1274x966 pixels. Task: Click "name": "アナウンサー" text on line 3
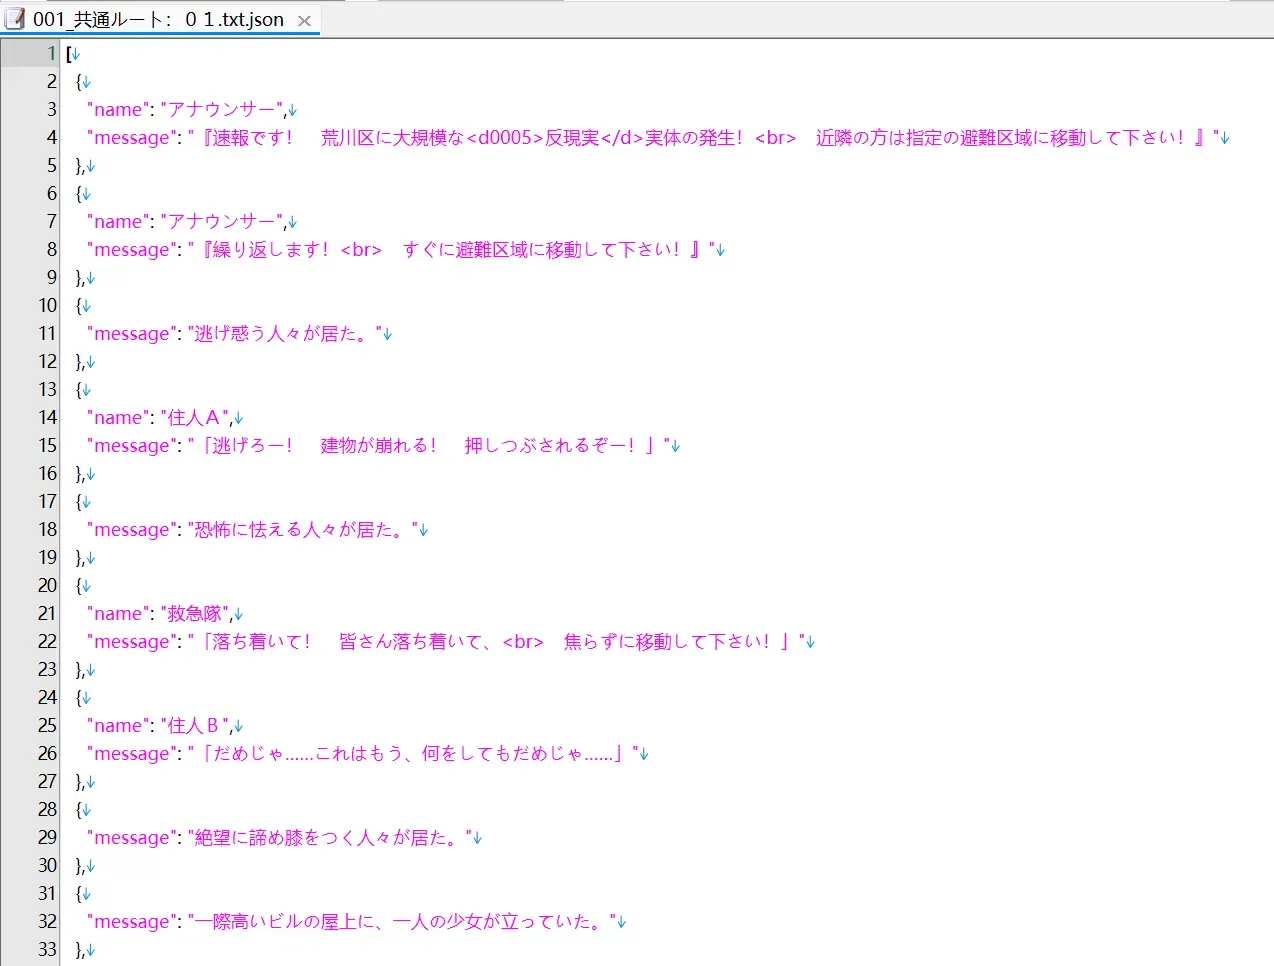point(185,110)
